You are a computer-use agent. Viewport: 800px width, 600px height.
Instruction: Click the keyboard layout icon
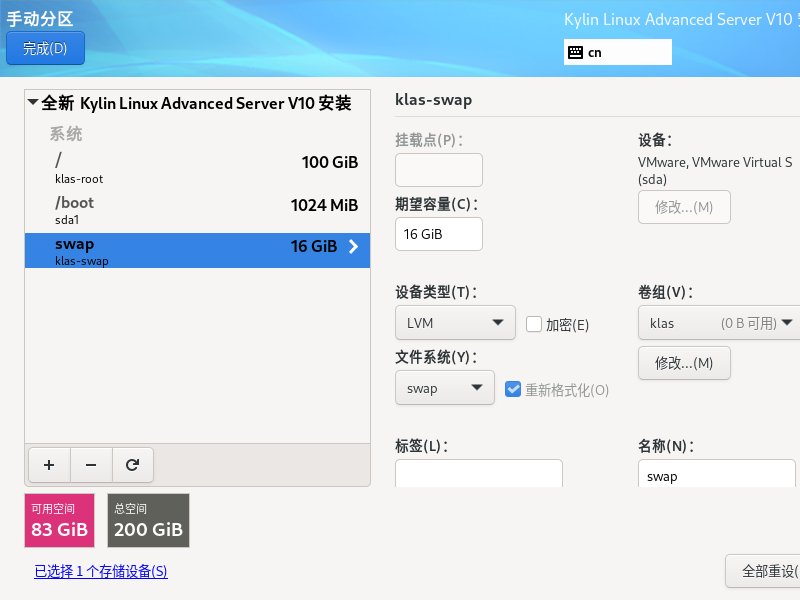575,52
